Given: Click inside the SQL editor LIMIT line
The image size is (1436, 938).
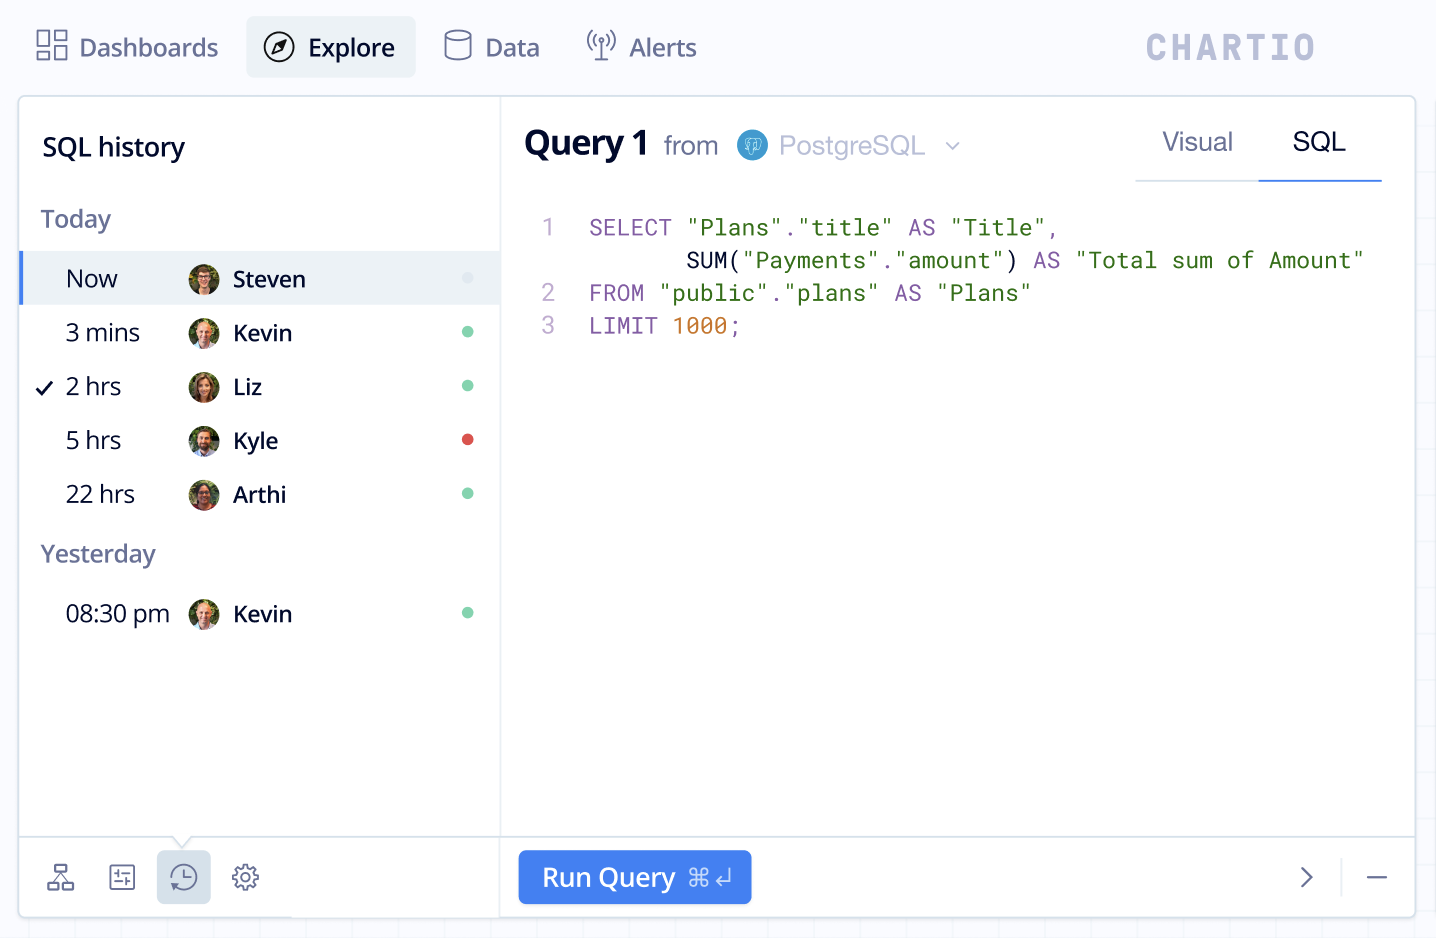Looking at the screenshot, I should click(664, 326).
